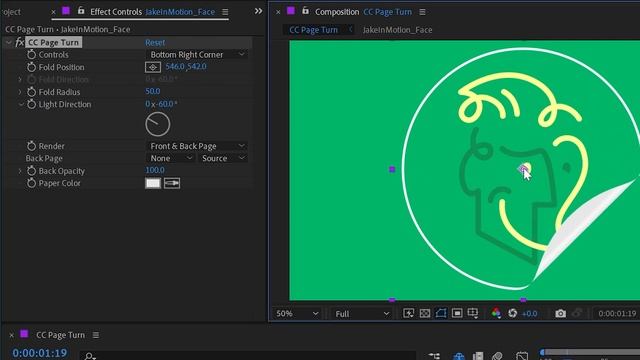Show hidden panels with the double chevron
The width and height of the screenshot is (640, 360).
click(x=258, y=11)
